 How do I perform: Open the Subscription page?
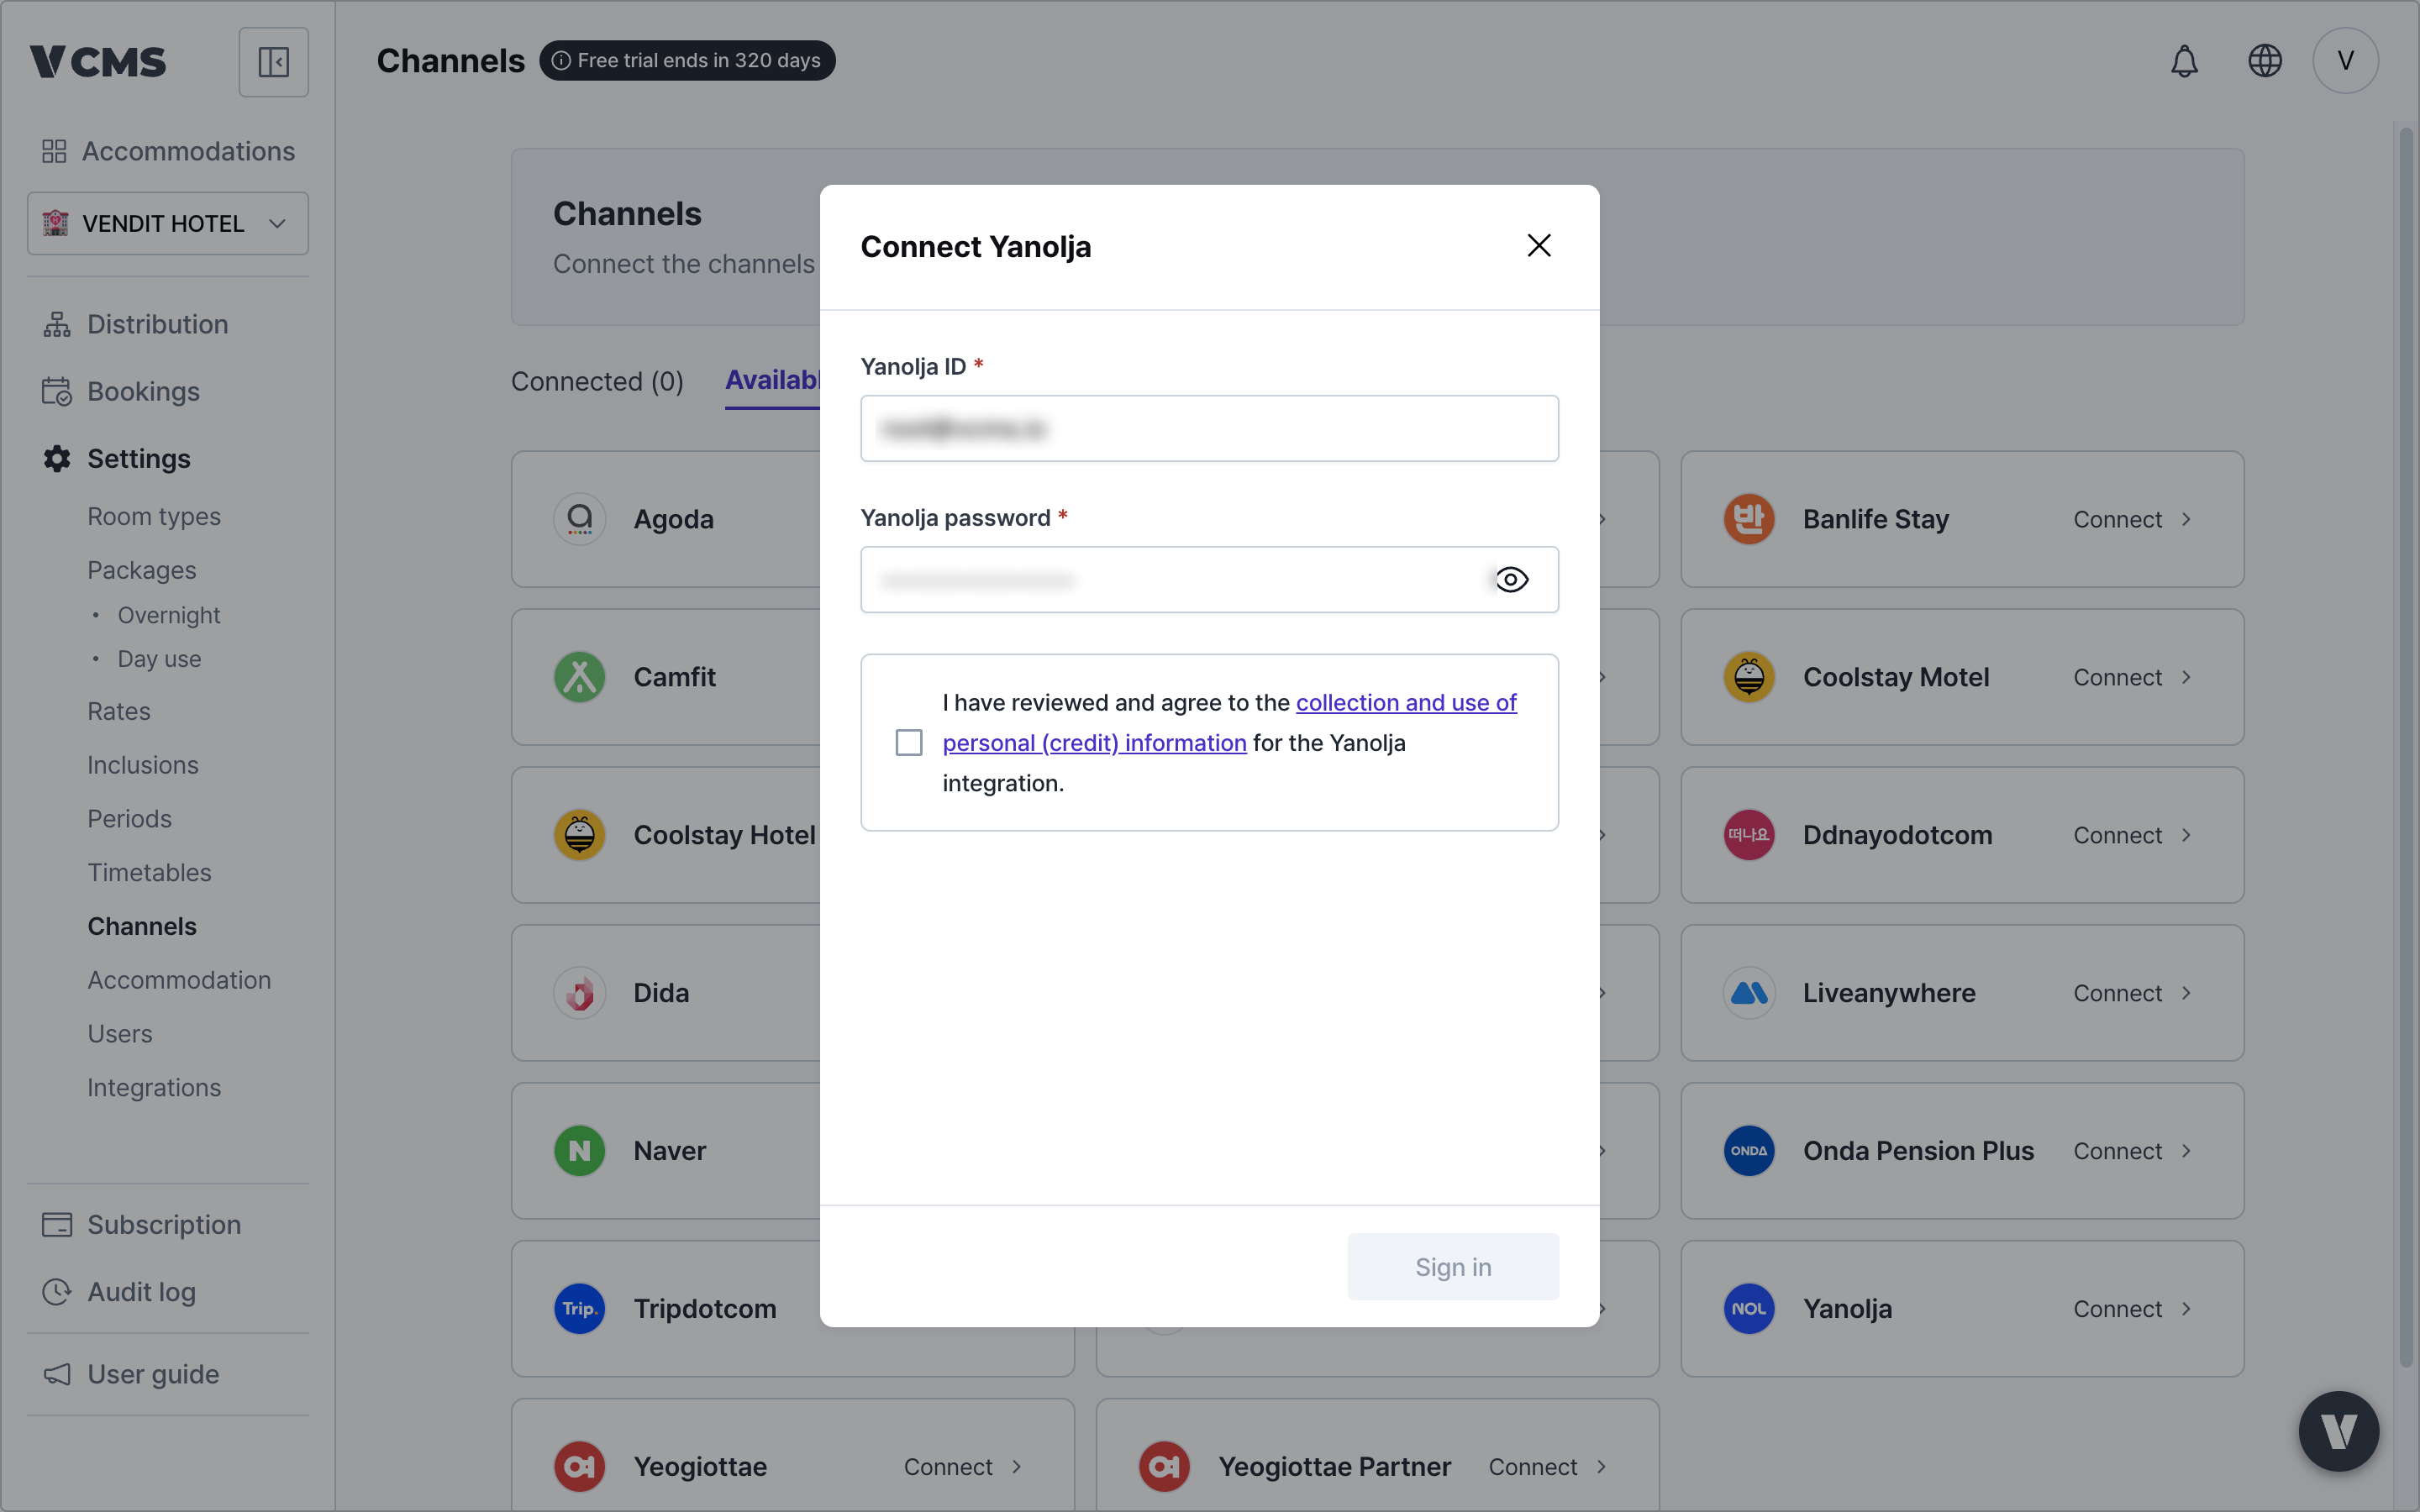coord(142,1224)
